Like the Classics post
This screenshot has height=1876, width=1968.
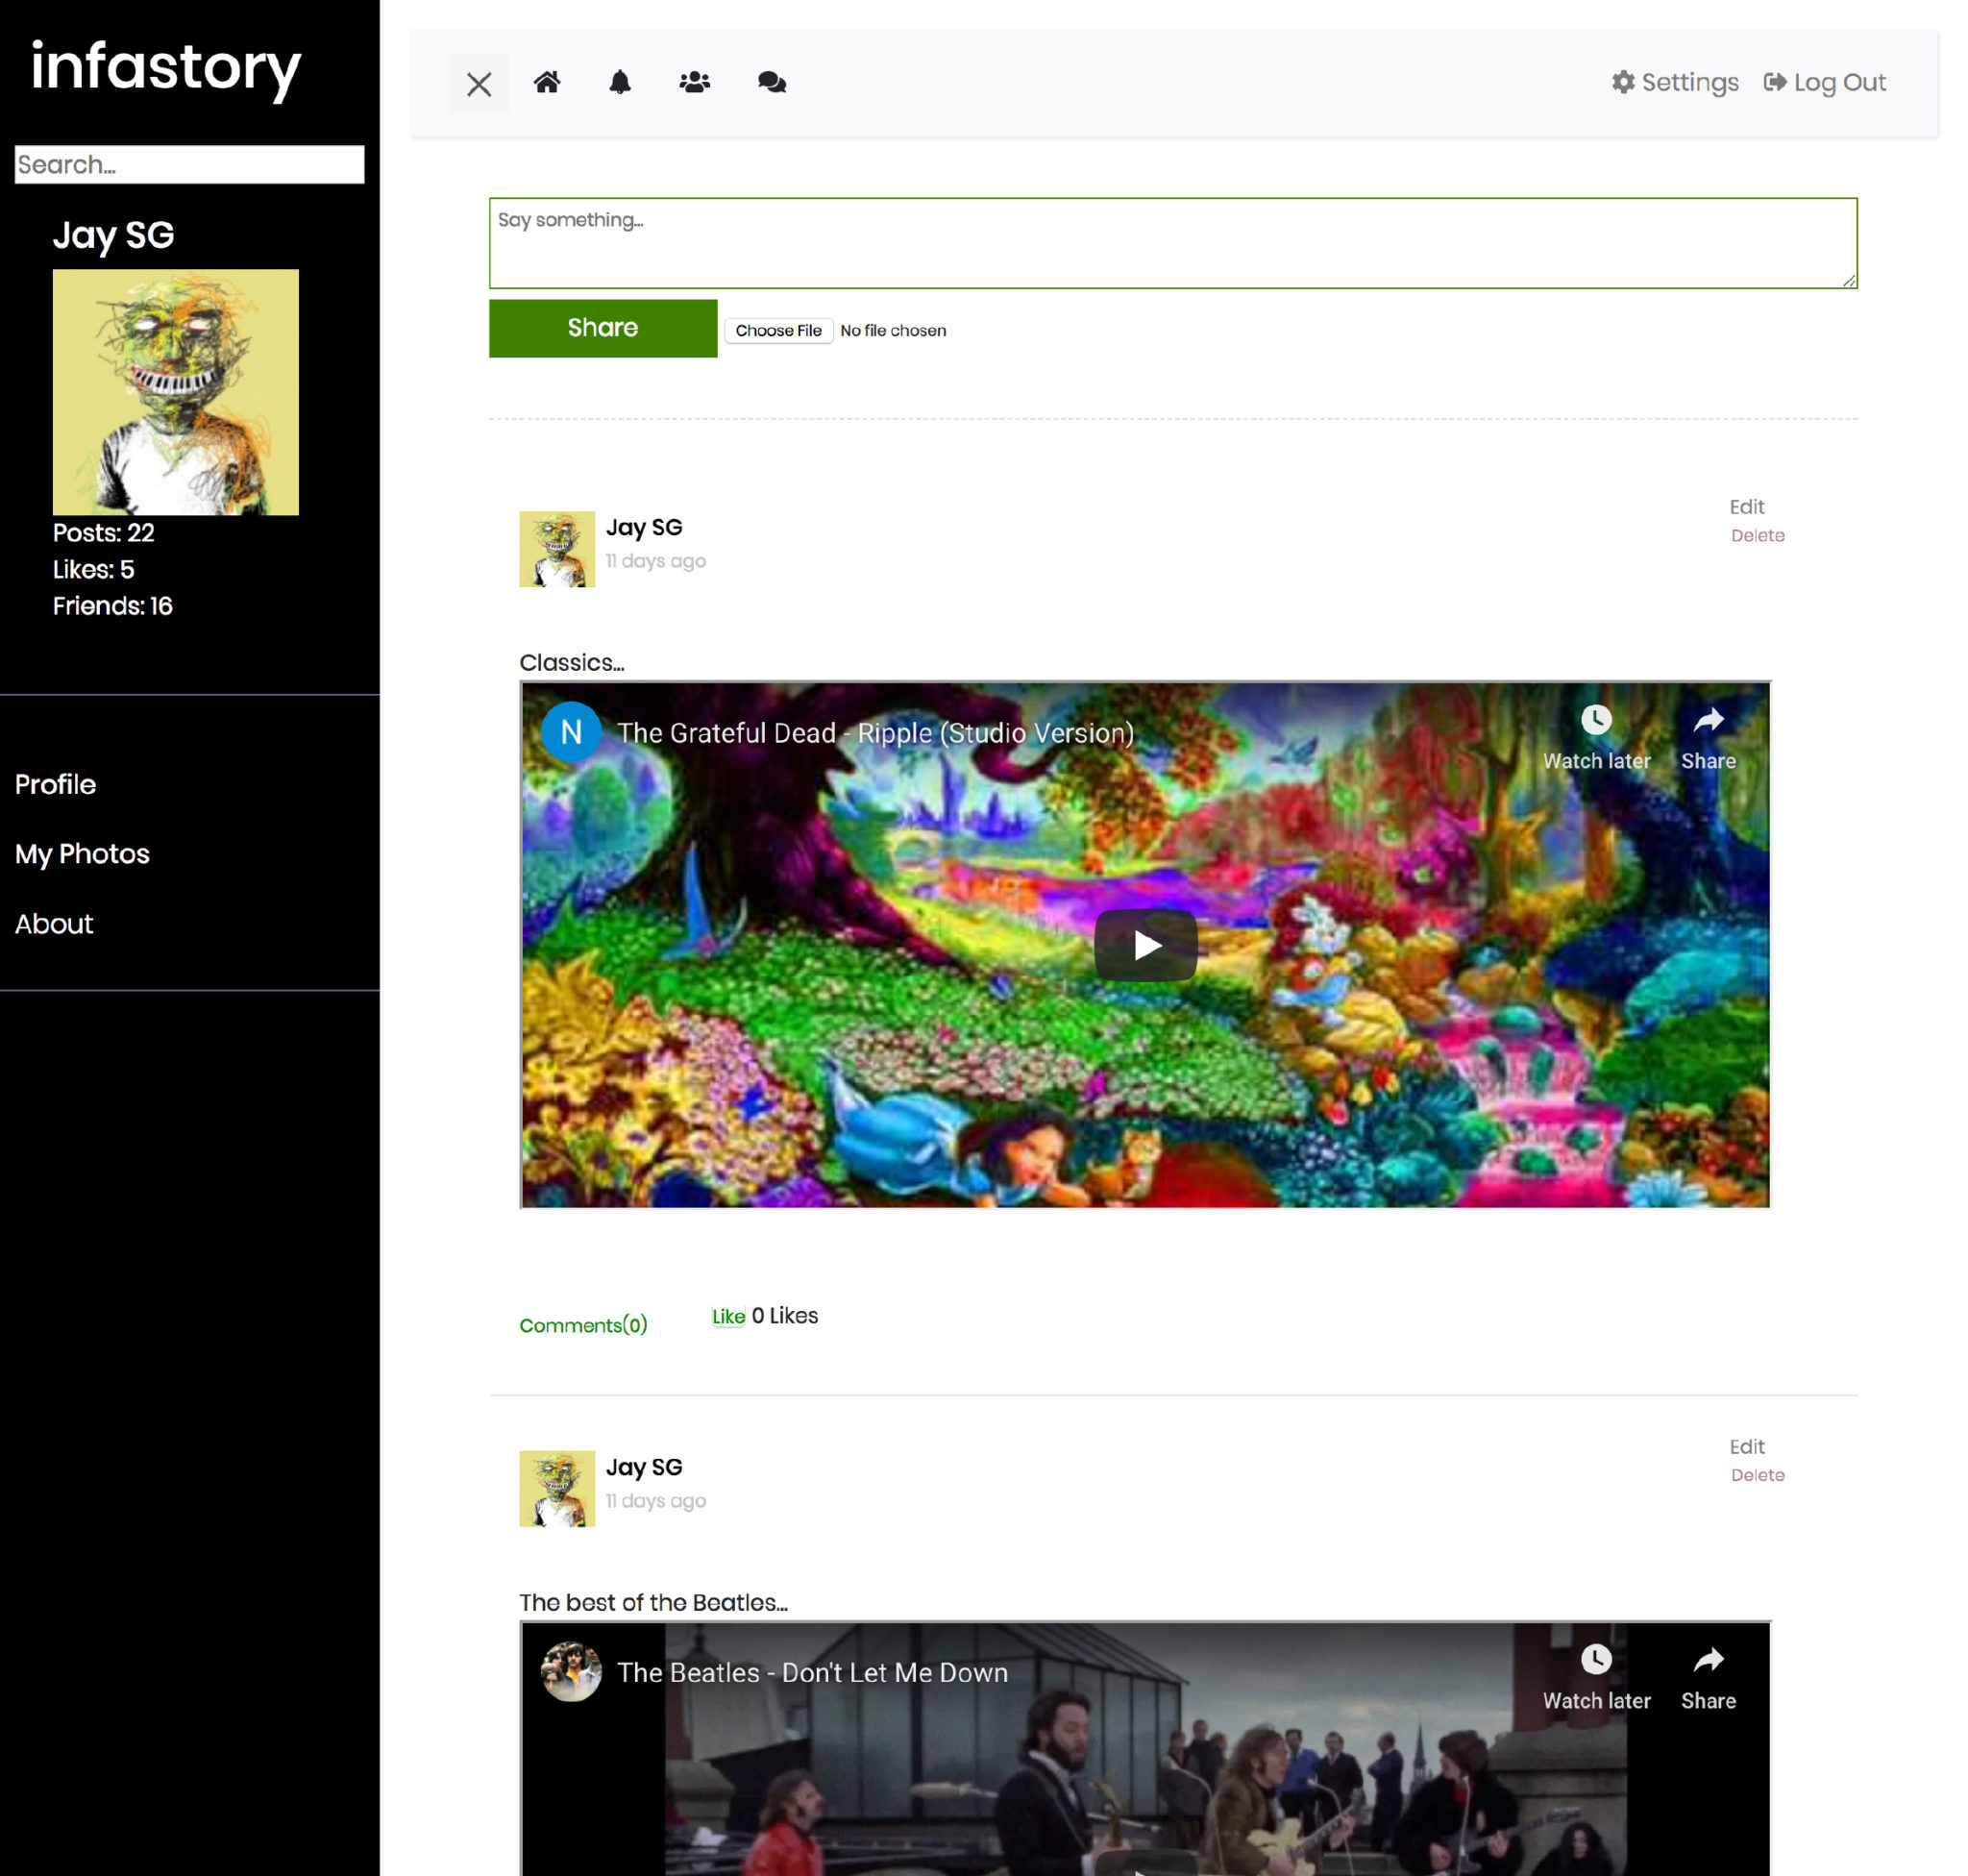pyautogui.click(x=728, y=1316)
